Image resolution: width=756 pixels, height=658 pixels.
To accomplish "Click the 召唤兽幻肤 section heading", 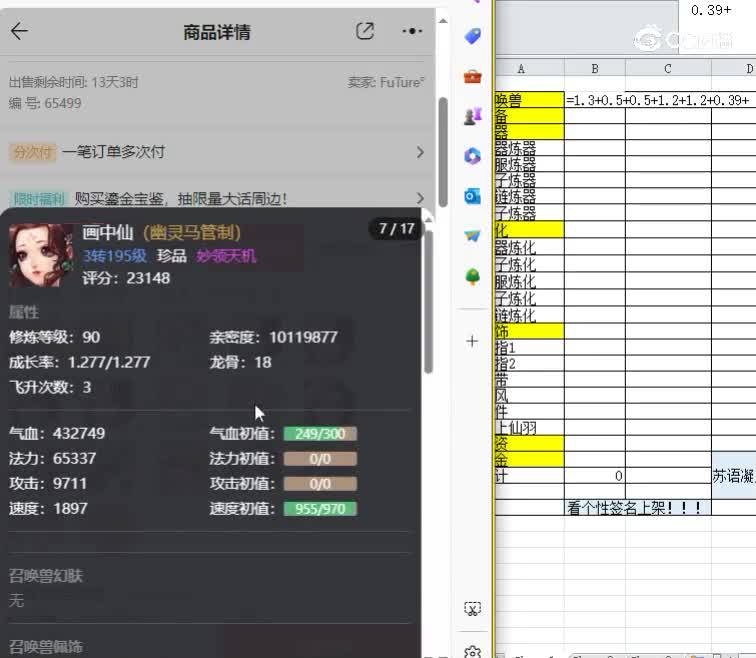I will 46,576.
